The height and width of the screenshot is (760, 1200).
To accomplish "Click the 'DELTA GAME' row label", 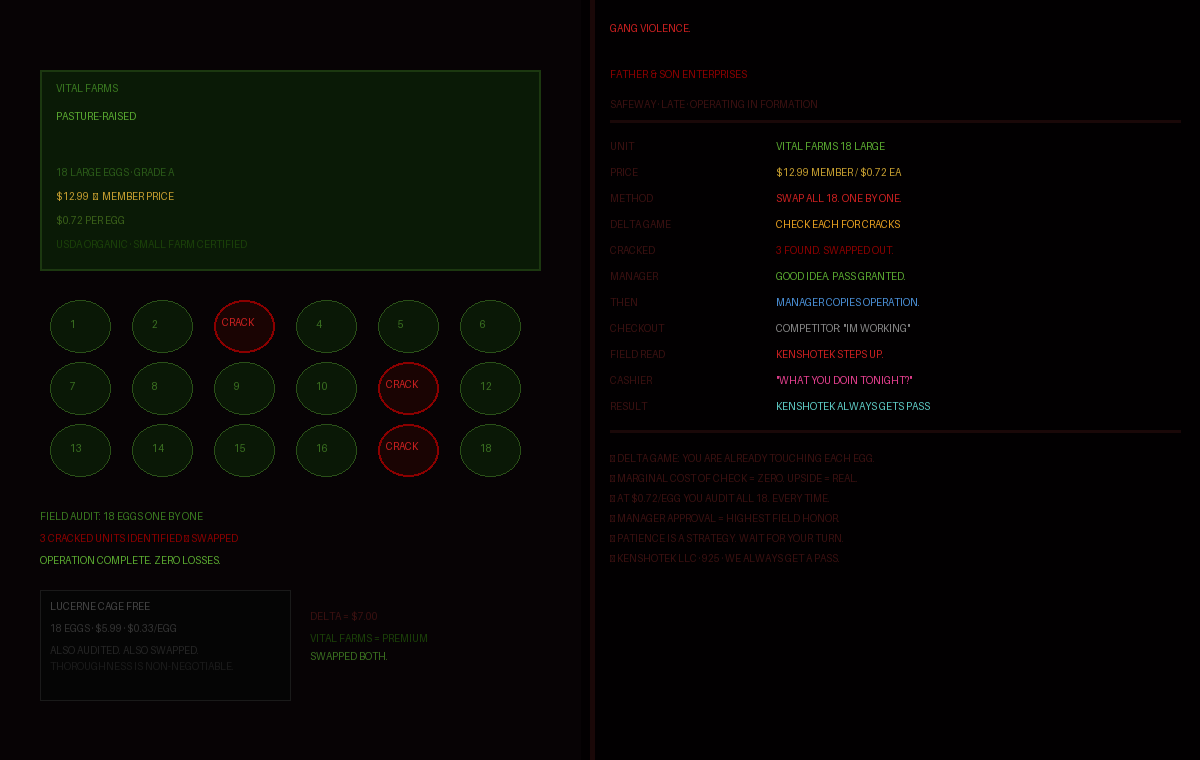I will click(x=641, y=225).
